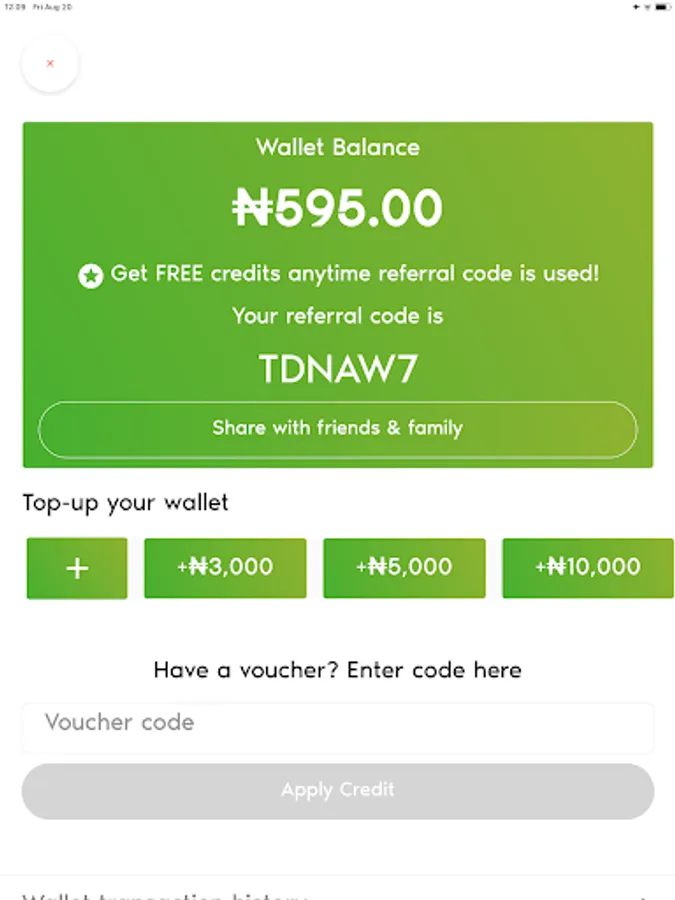
Task: Focus the Voucher code input field
Action: click(338, 727)
